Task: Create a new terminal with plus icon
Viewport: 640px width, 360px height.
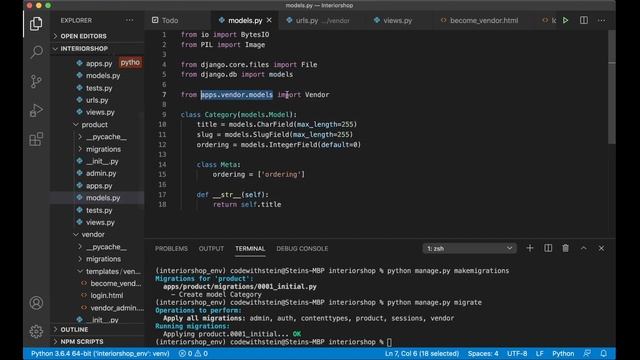Action: [529, 248]
